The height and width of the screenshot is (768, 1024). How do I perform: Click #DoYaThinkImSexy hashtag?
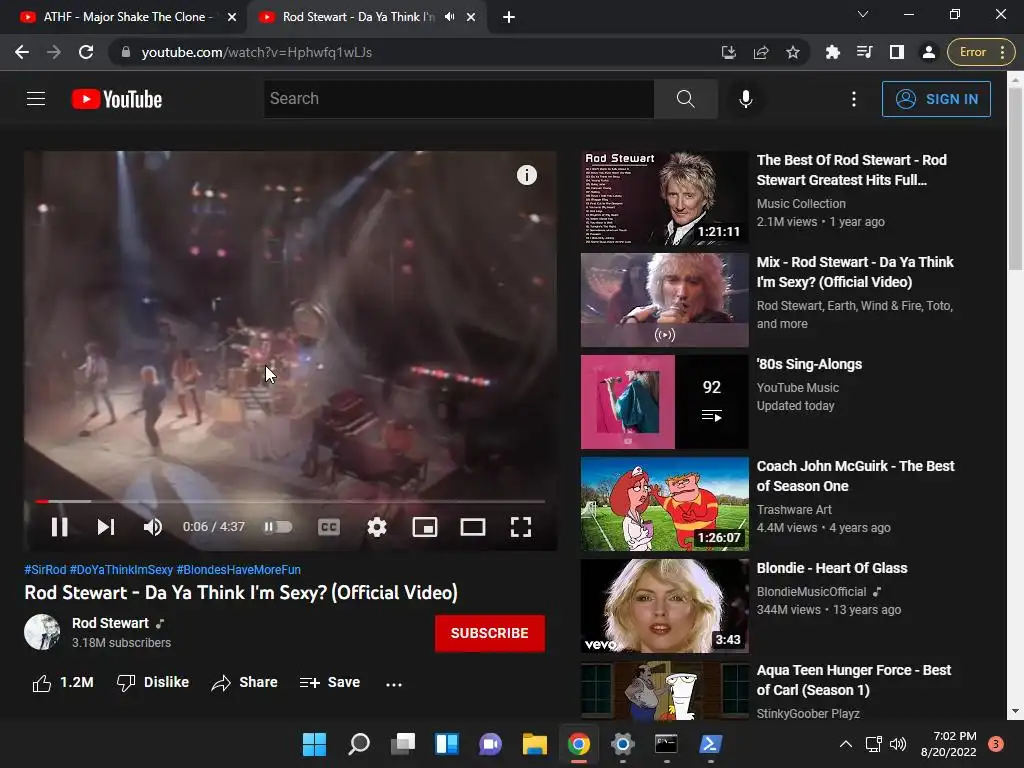[121, 569]
